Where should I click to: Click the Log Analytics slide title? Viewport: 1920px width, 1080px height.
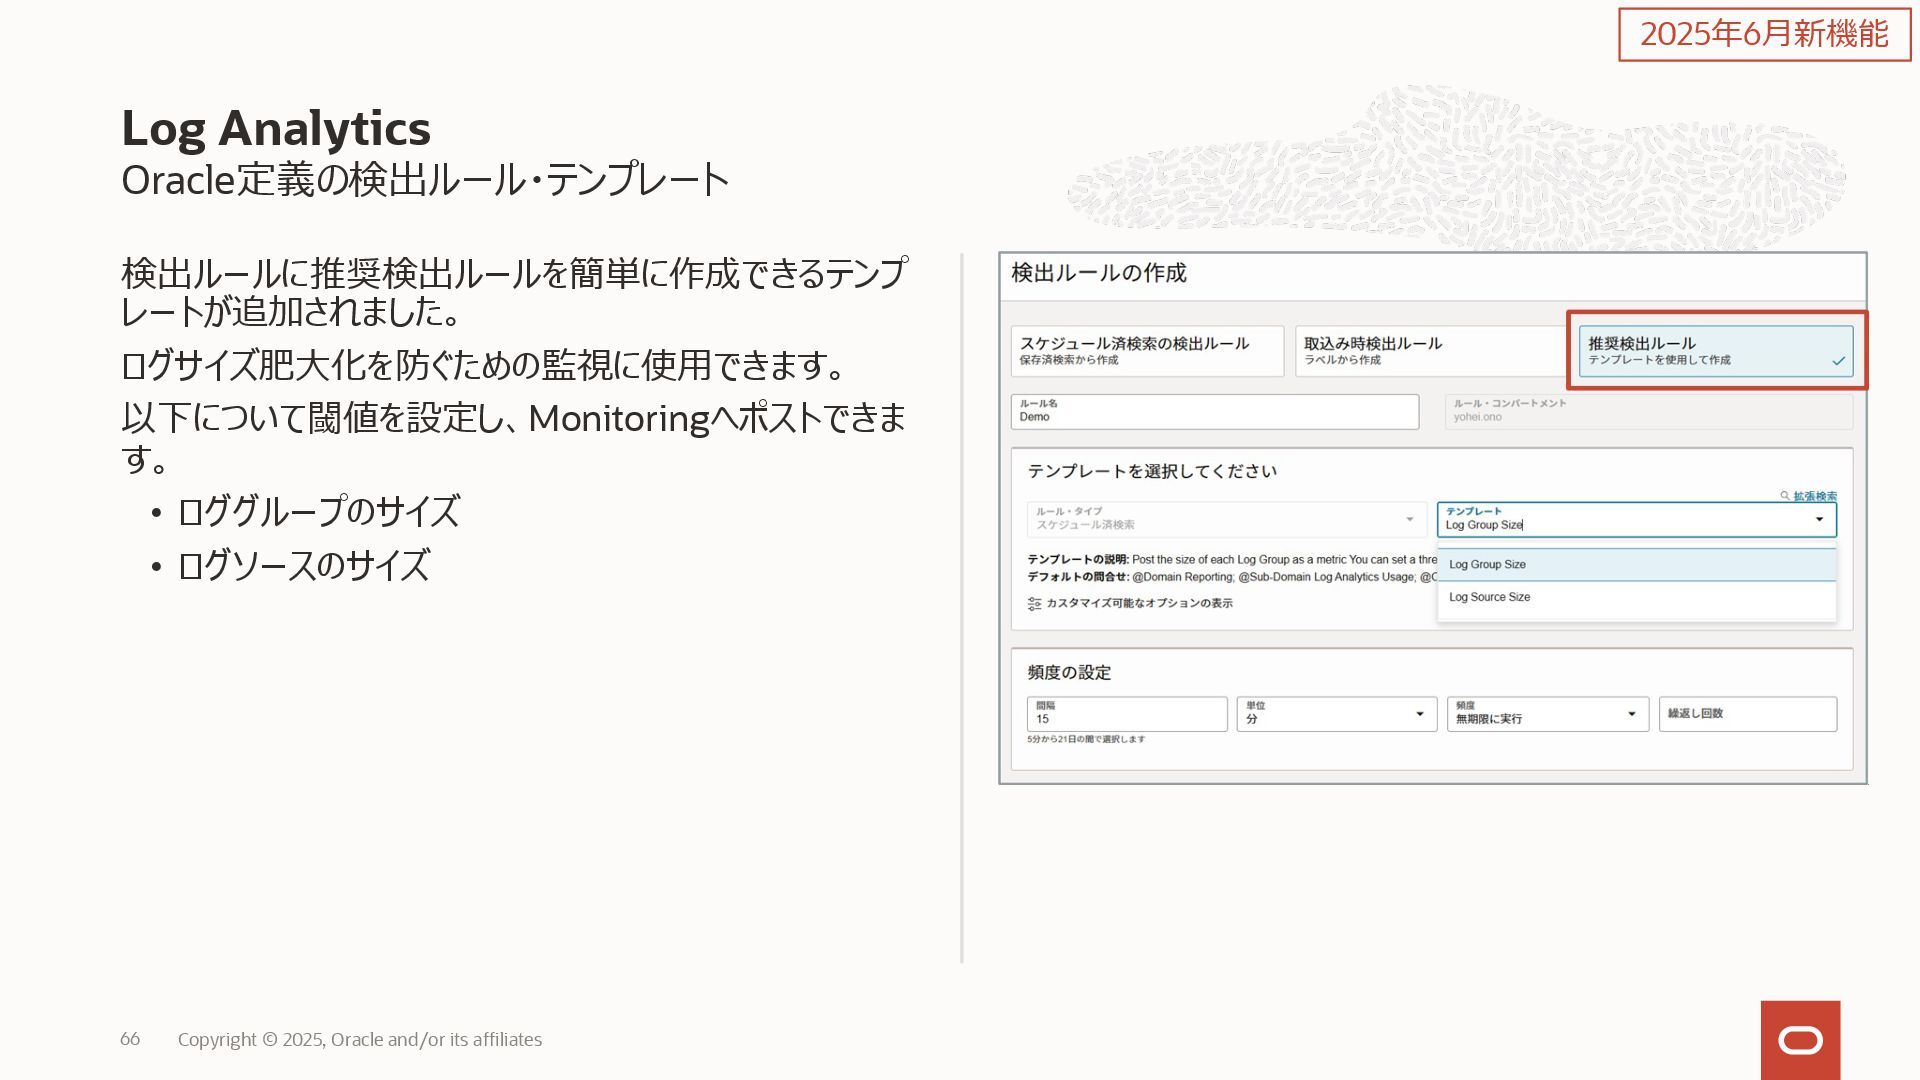[x=276, y=128]
